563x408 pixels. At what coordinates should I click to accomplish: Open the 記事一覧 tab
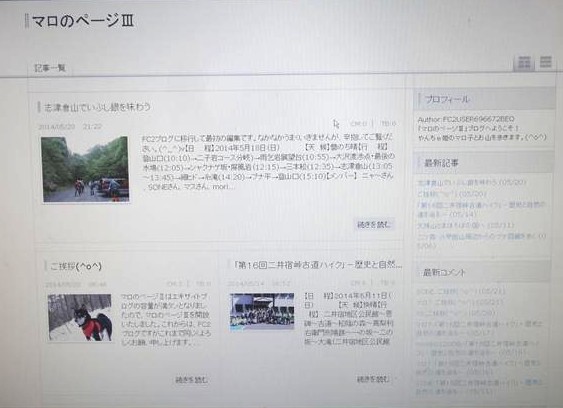(x=50, y=68)
